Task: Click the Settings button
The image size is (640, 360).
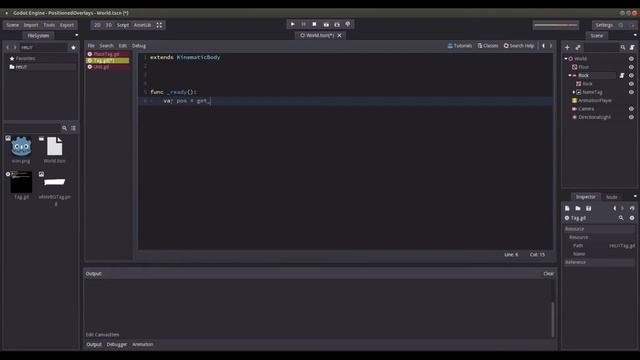Action: [604, 25]
